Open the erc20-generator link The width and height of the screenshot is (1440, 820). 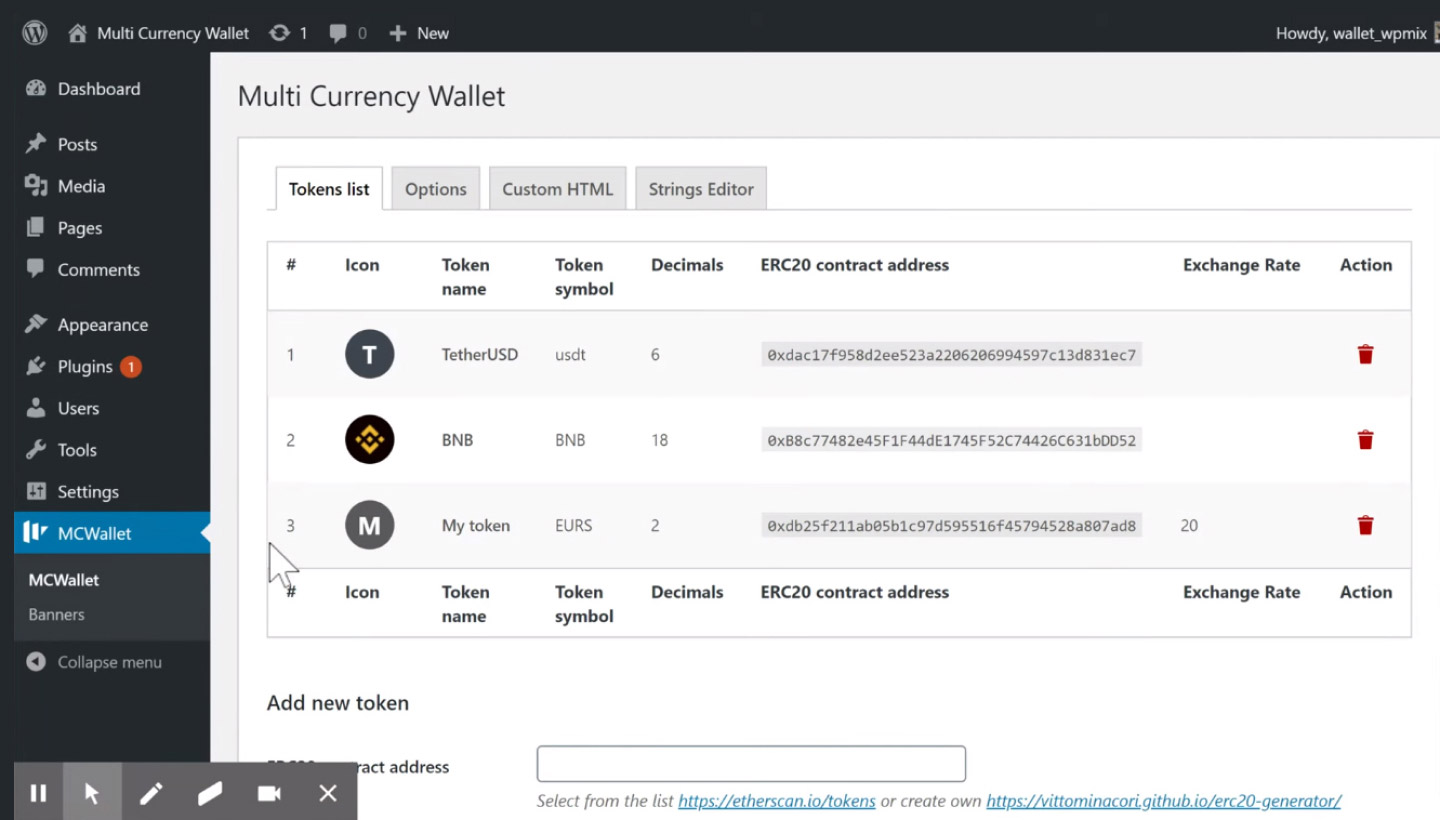tap(1163, 801)
